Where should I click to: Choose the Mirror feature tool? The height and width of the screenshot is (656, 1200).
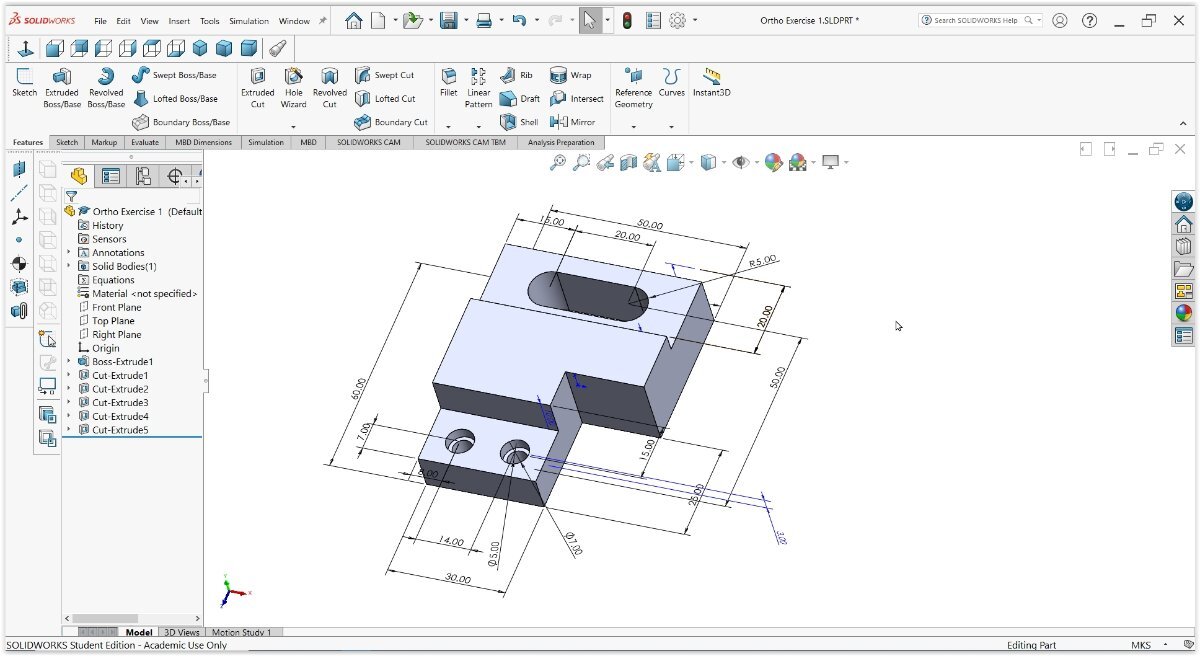click(x=572, y=122)
